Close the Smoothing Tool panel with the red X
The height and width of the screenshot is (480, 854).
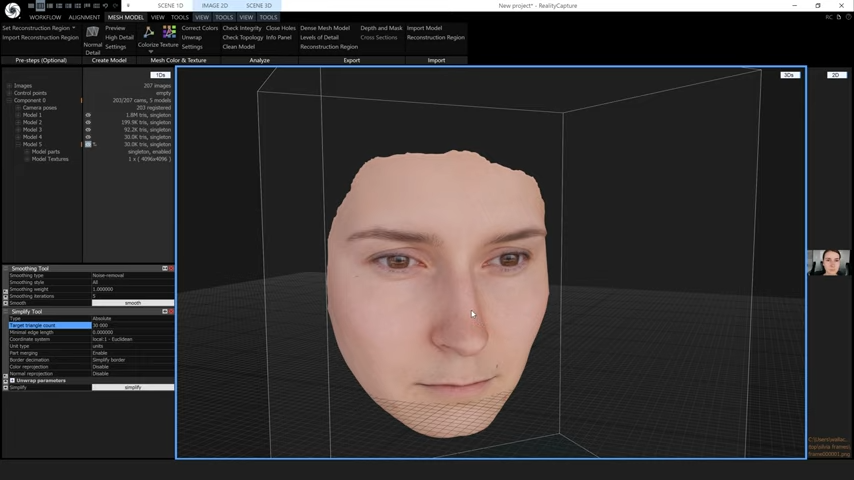pyautogui.click(x=171, y=268)
